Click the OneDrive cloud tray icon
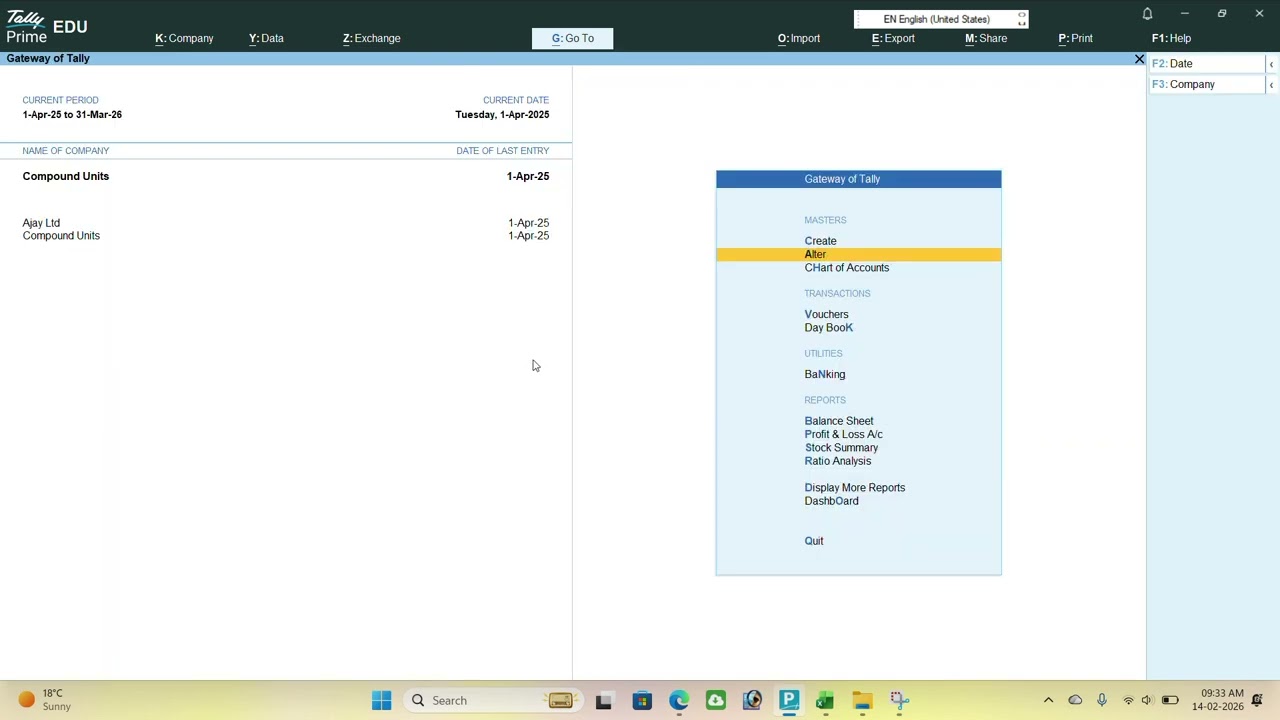Image resolution: width=1280 pixels, height=720 pixels. pyautogui.click(x=1075, y=700)
